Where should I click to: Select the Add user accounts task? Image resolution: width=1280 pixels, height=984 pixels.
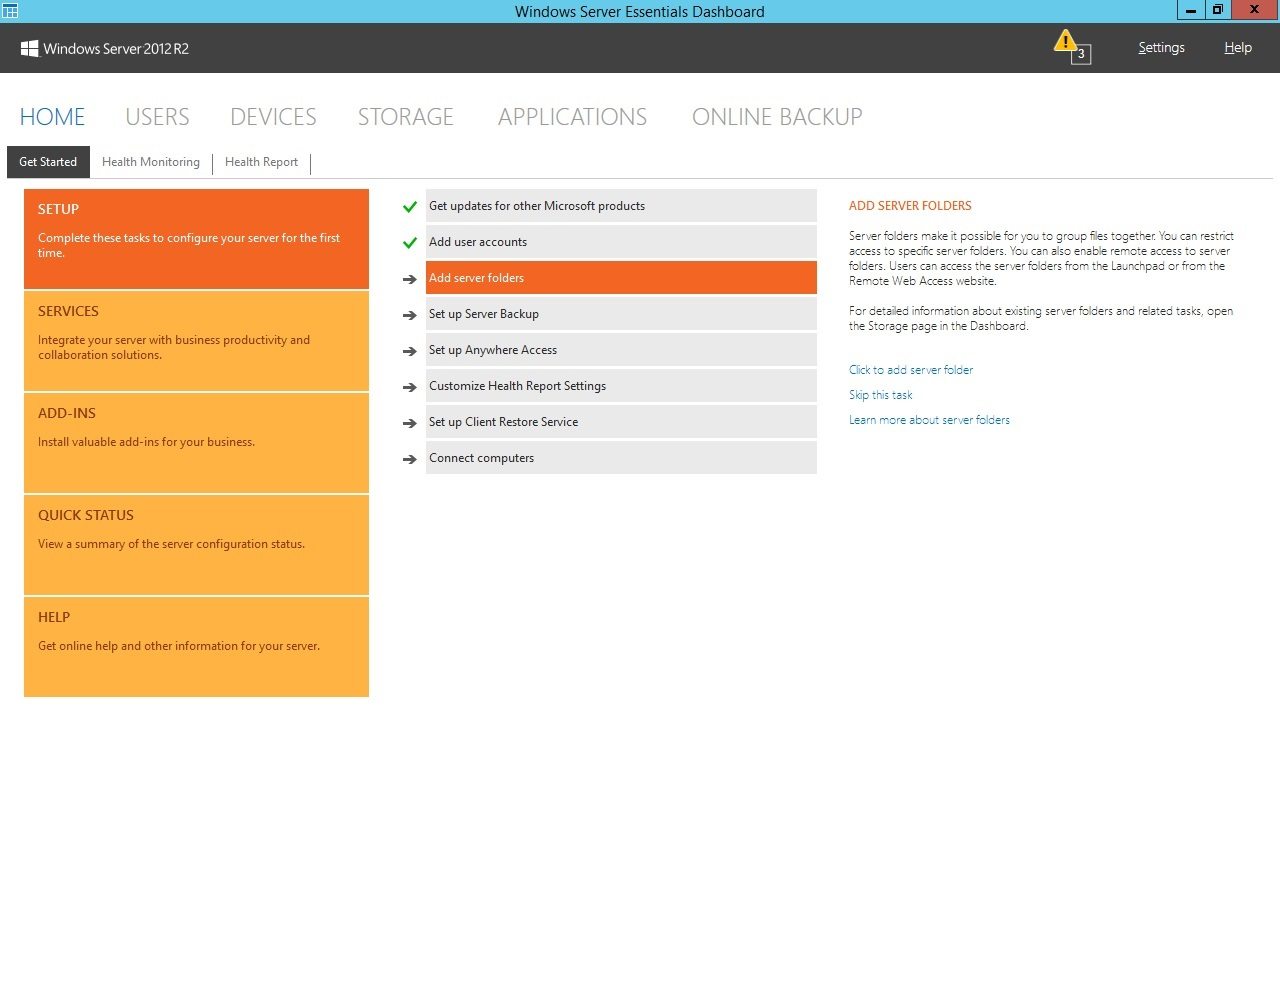pos(621,242)
